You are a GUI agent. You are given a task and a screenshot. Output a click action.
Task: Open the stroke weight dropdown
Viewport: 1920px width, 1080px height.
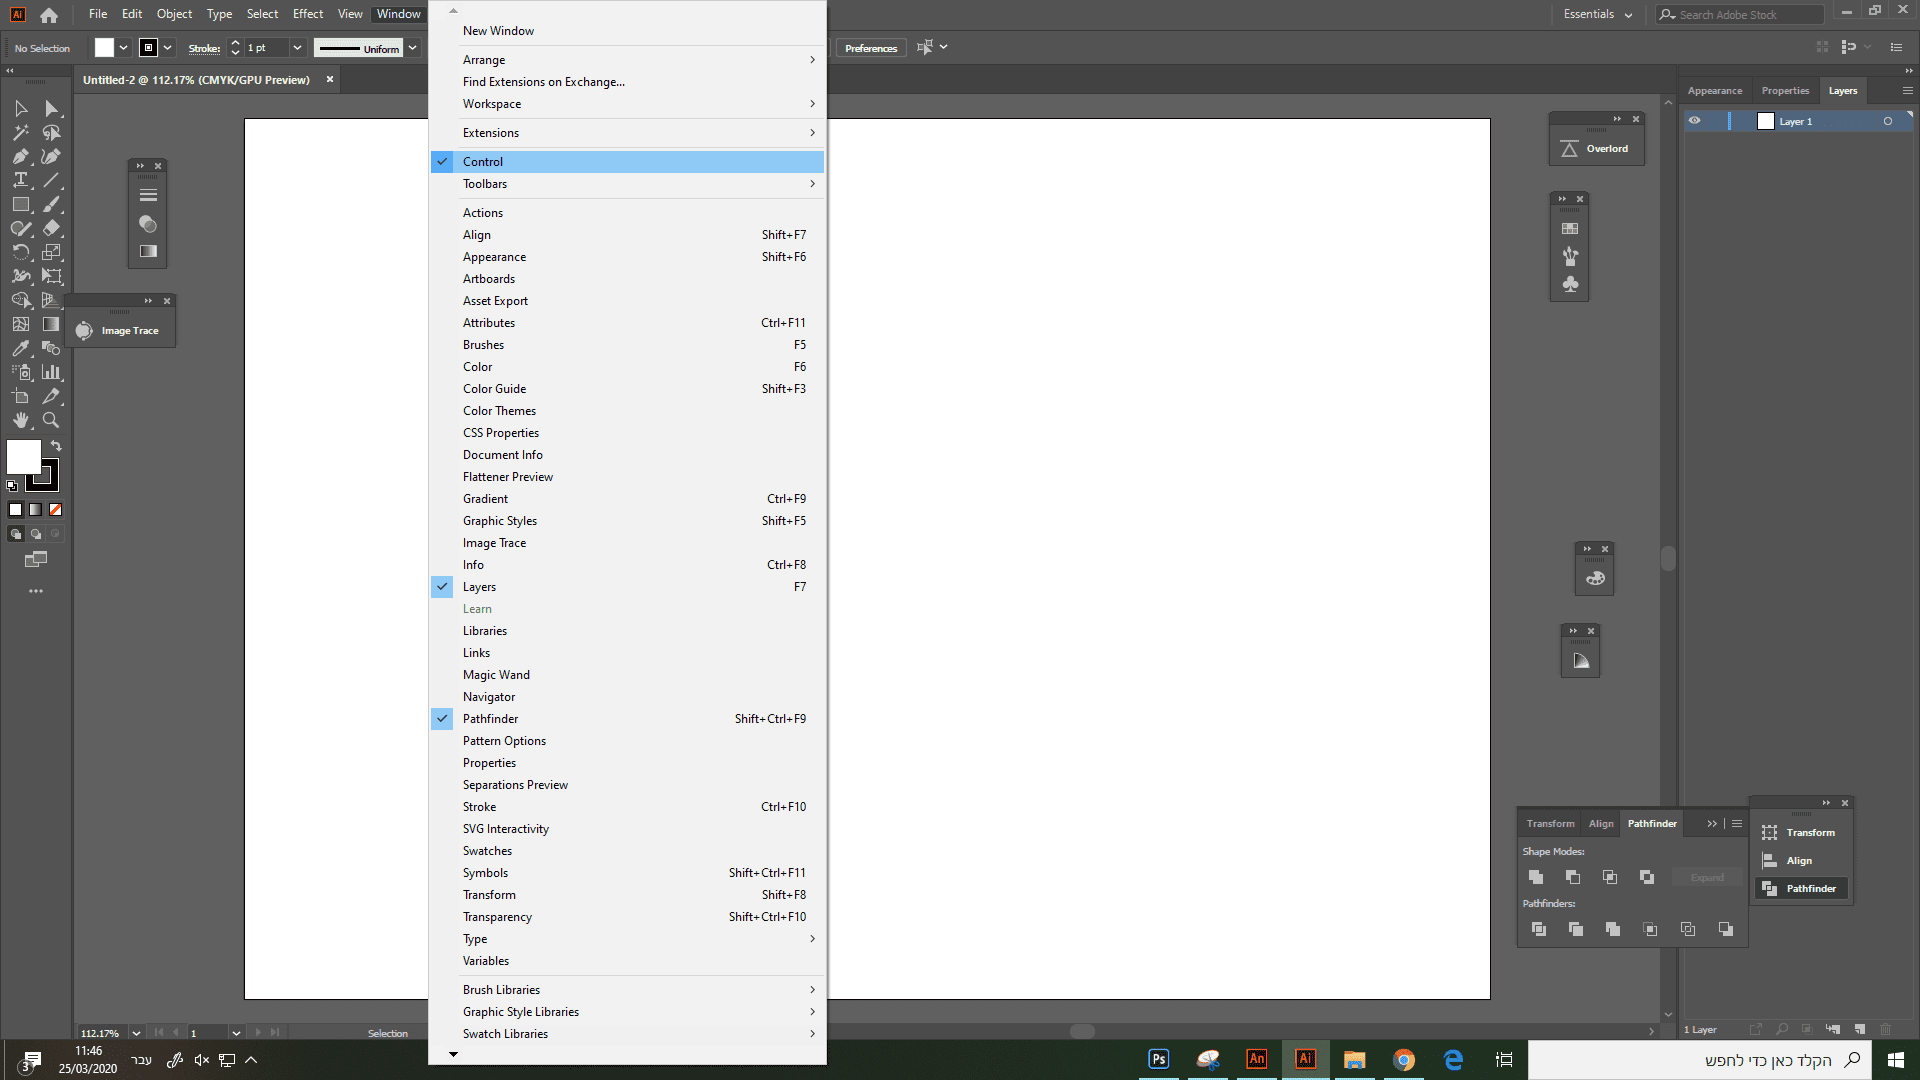pyautogui.click(x=296, y=48)
